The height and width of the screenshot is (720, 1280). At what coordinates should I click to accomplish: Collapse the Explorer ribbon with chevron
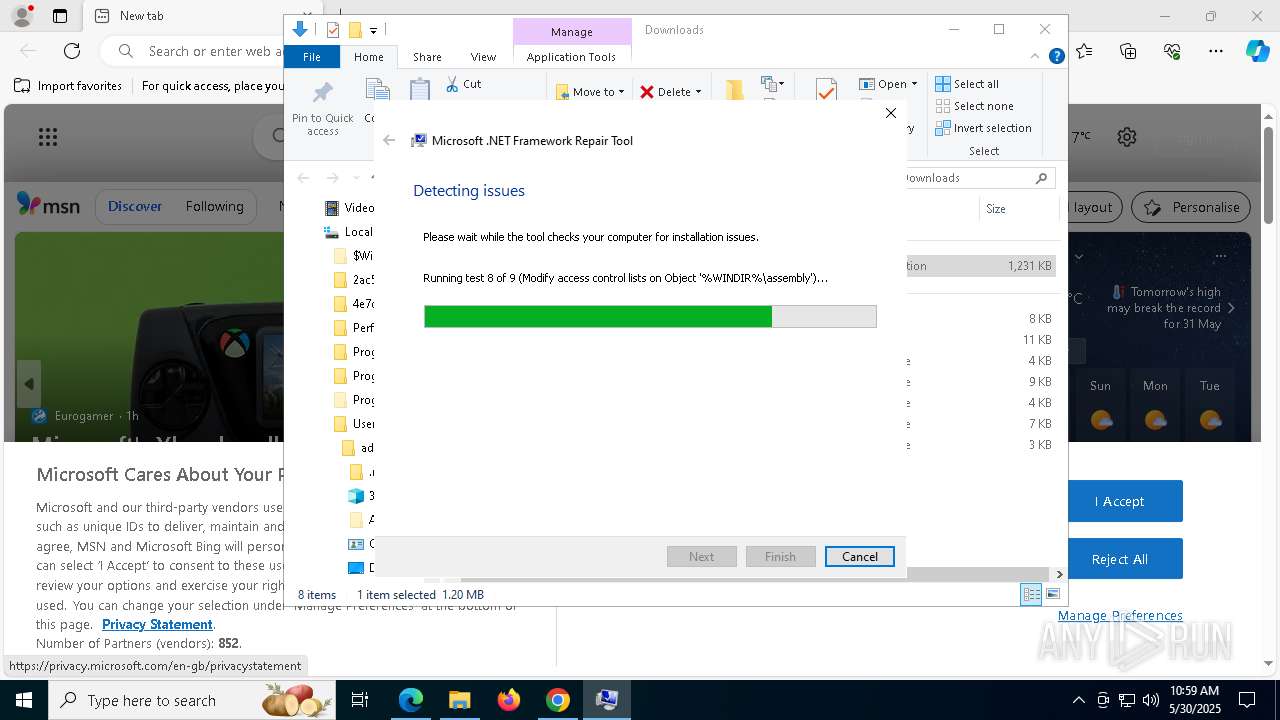[x=1036, y=57]
